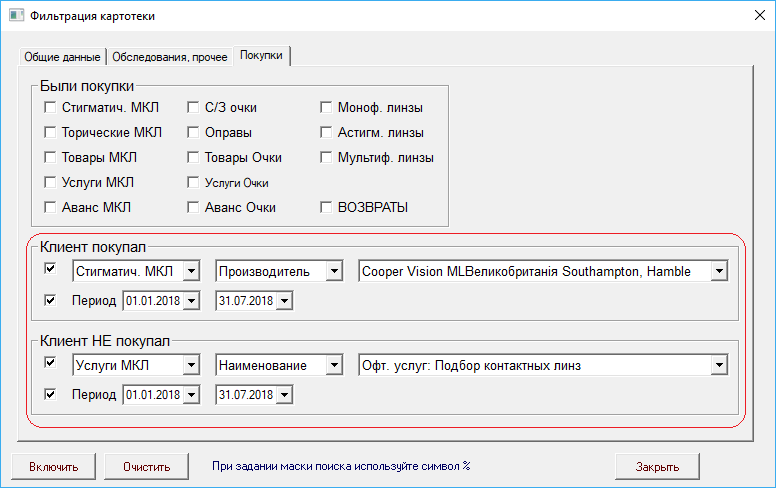This screenshot has height=489, width=777.
Task: Enable the Стигматич. МКЛ checkbox
Action: click(50, 107)
